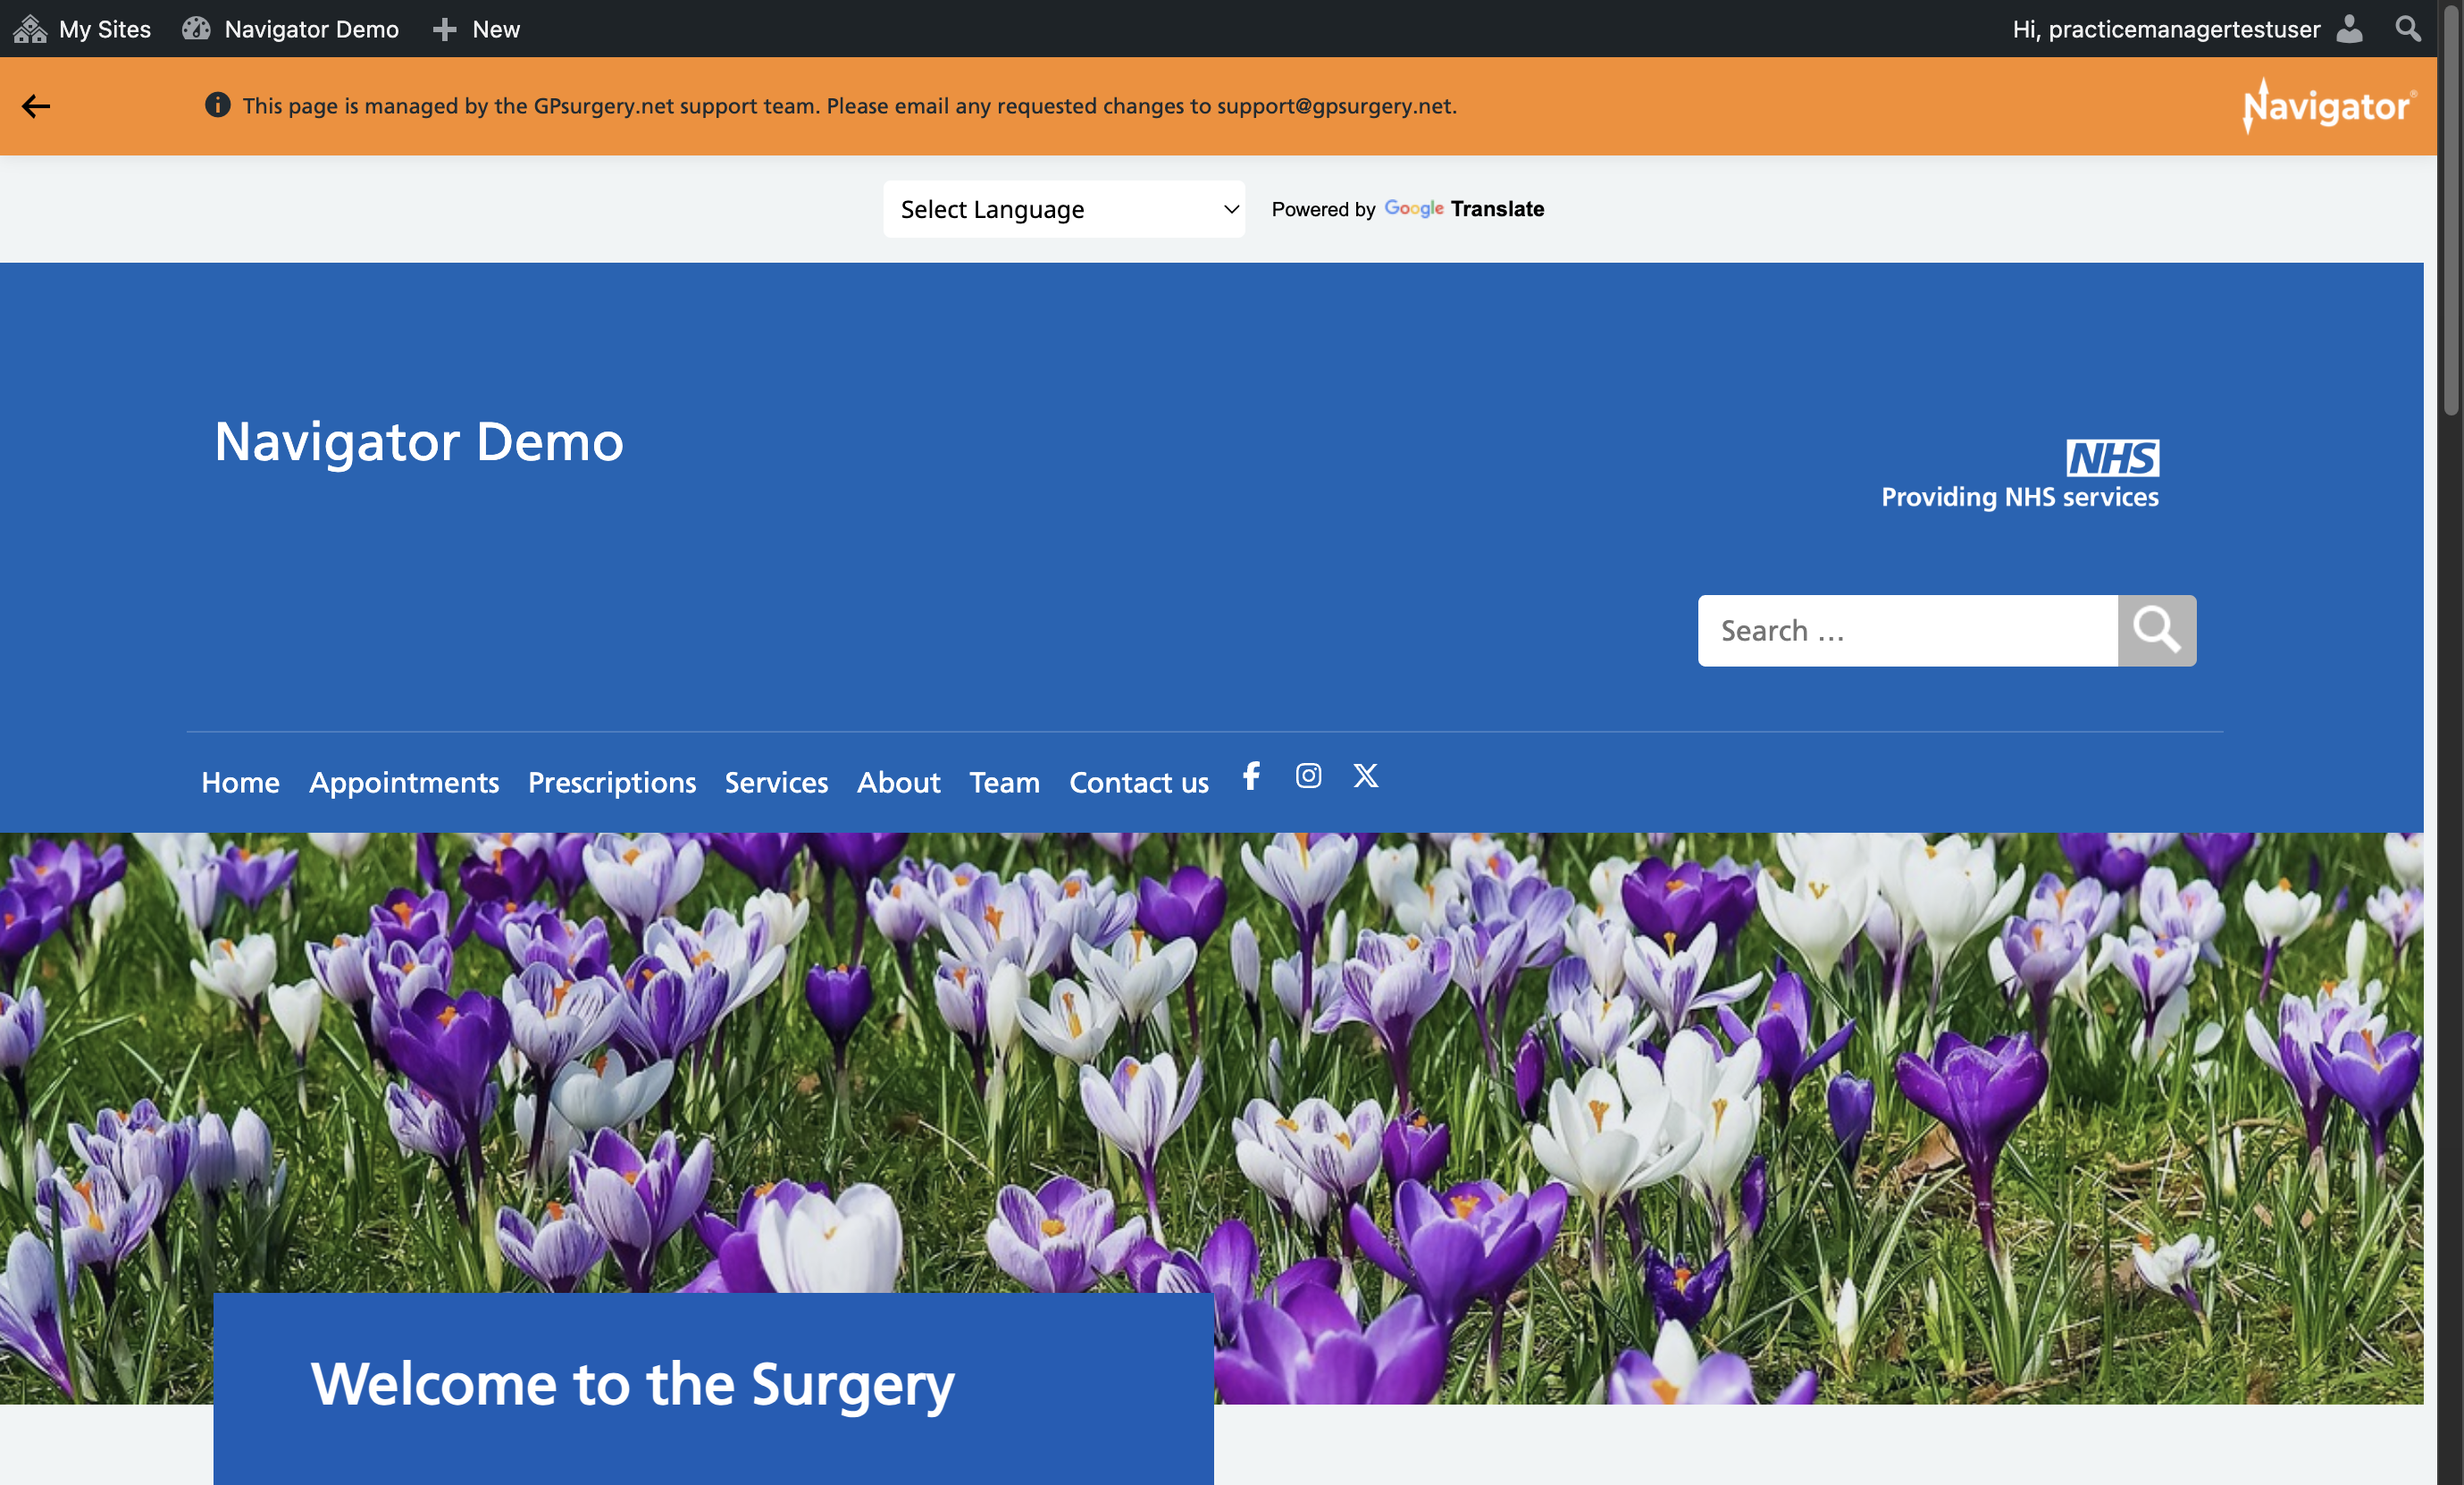Open the About page
This screenshot has width=2464, height=1485.
898,782
